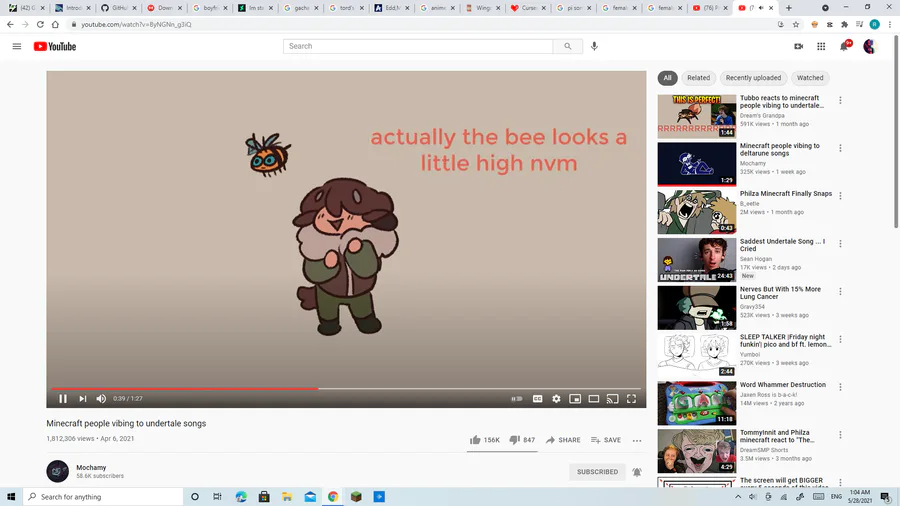This screenshot has width=900, height=506.
Task: Select the Watched filter chip
Action: click(x=810, y=78)
